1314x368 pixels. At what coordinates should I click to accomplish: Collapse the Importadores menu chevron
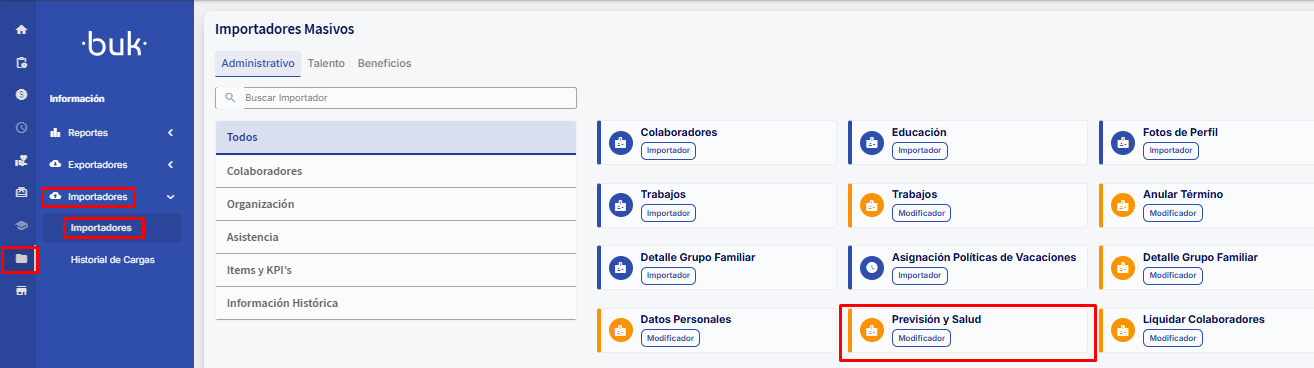click(x=171, y=197)
